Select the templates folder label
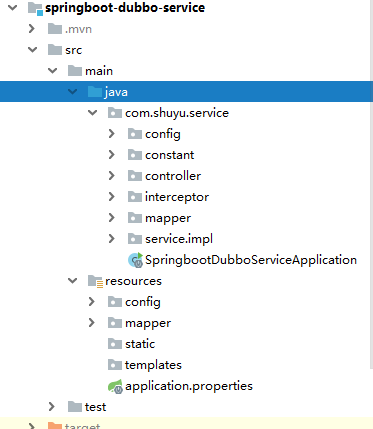The width and height of the screenshot is (373, 429). (x=153, y=365)
